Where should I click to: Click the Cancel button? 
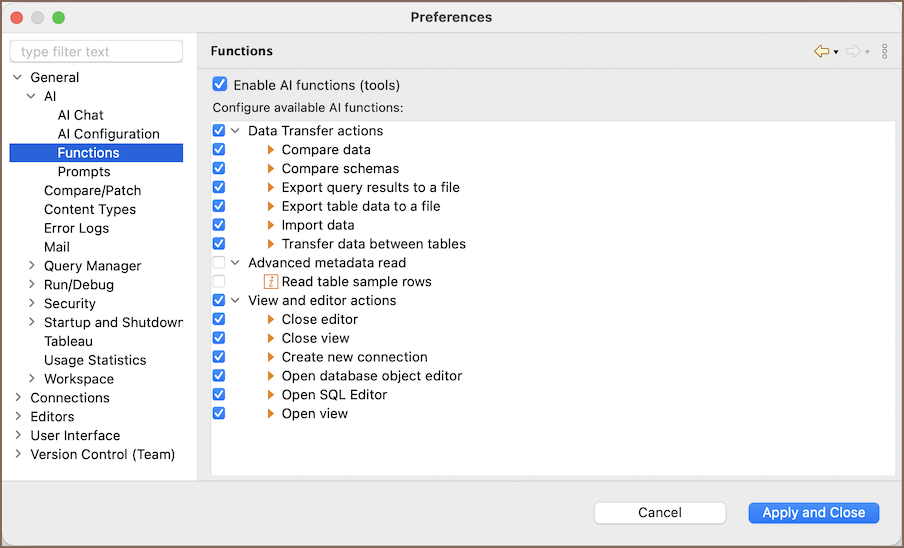tap(660, 513)
